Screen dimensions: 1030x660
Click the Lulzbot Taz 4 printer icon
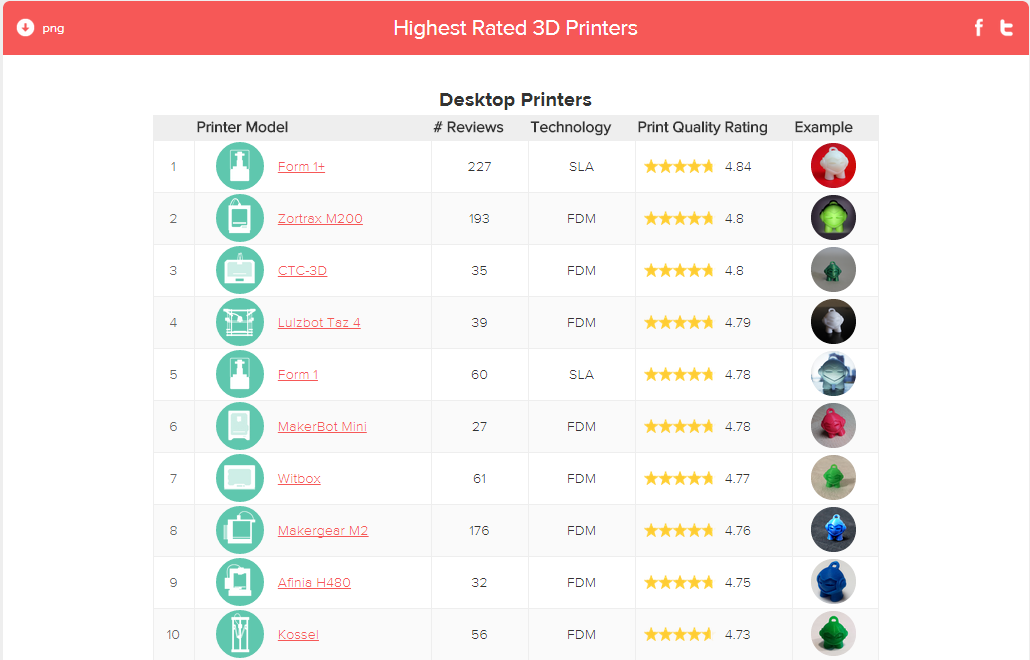click(x=240, y=322)
